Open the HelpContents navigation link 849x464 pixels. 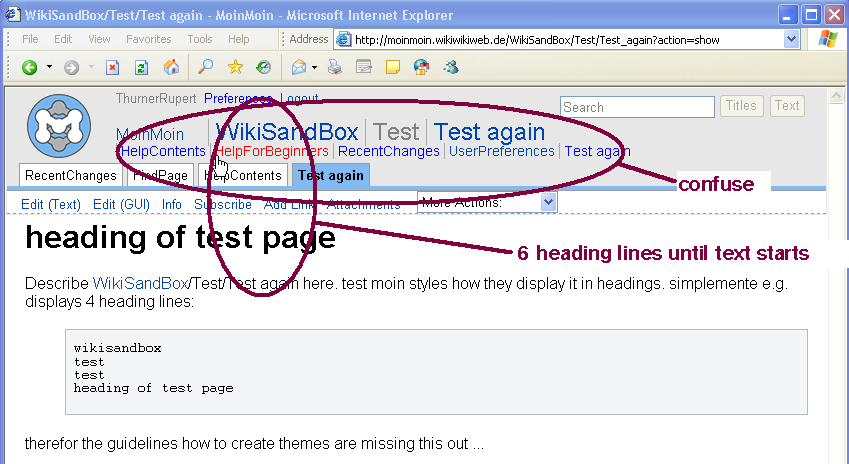click(x=163, y=151)
